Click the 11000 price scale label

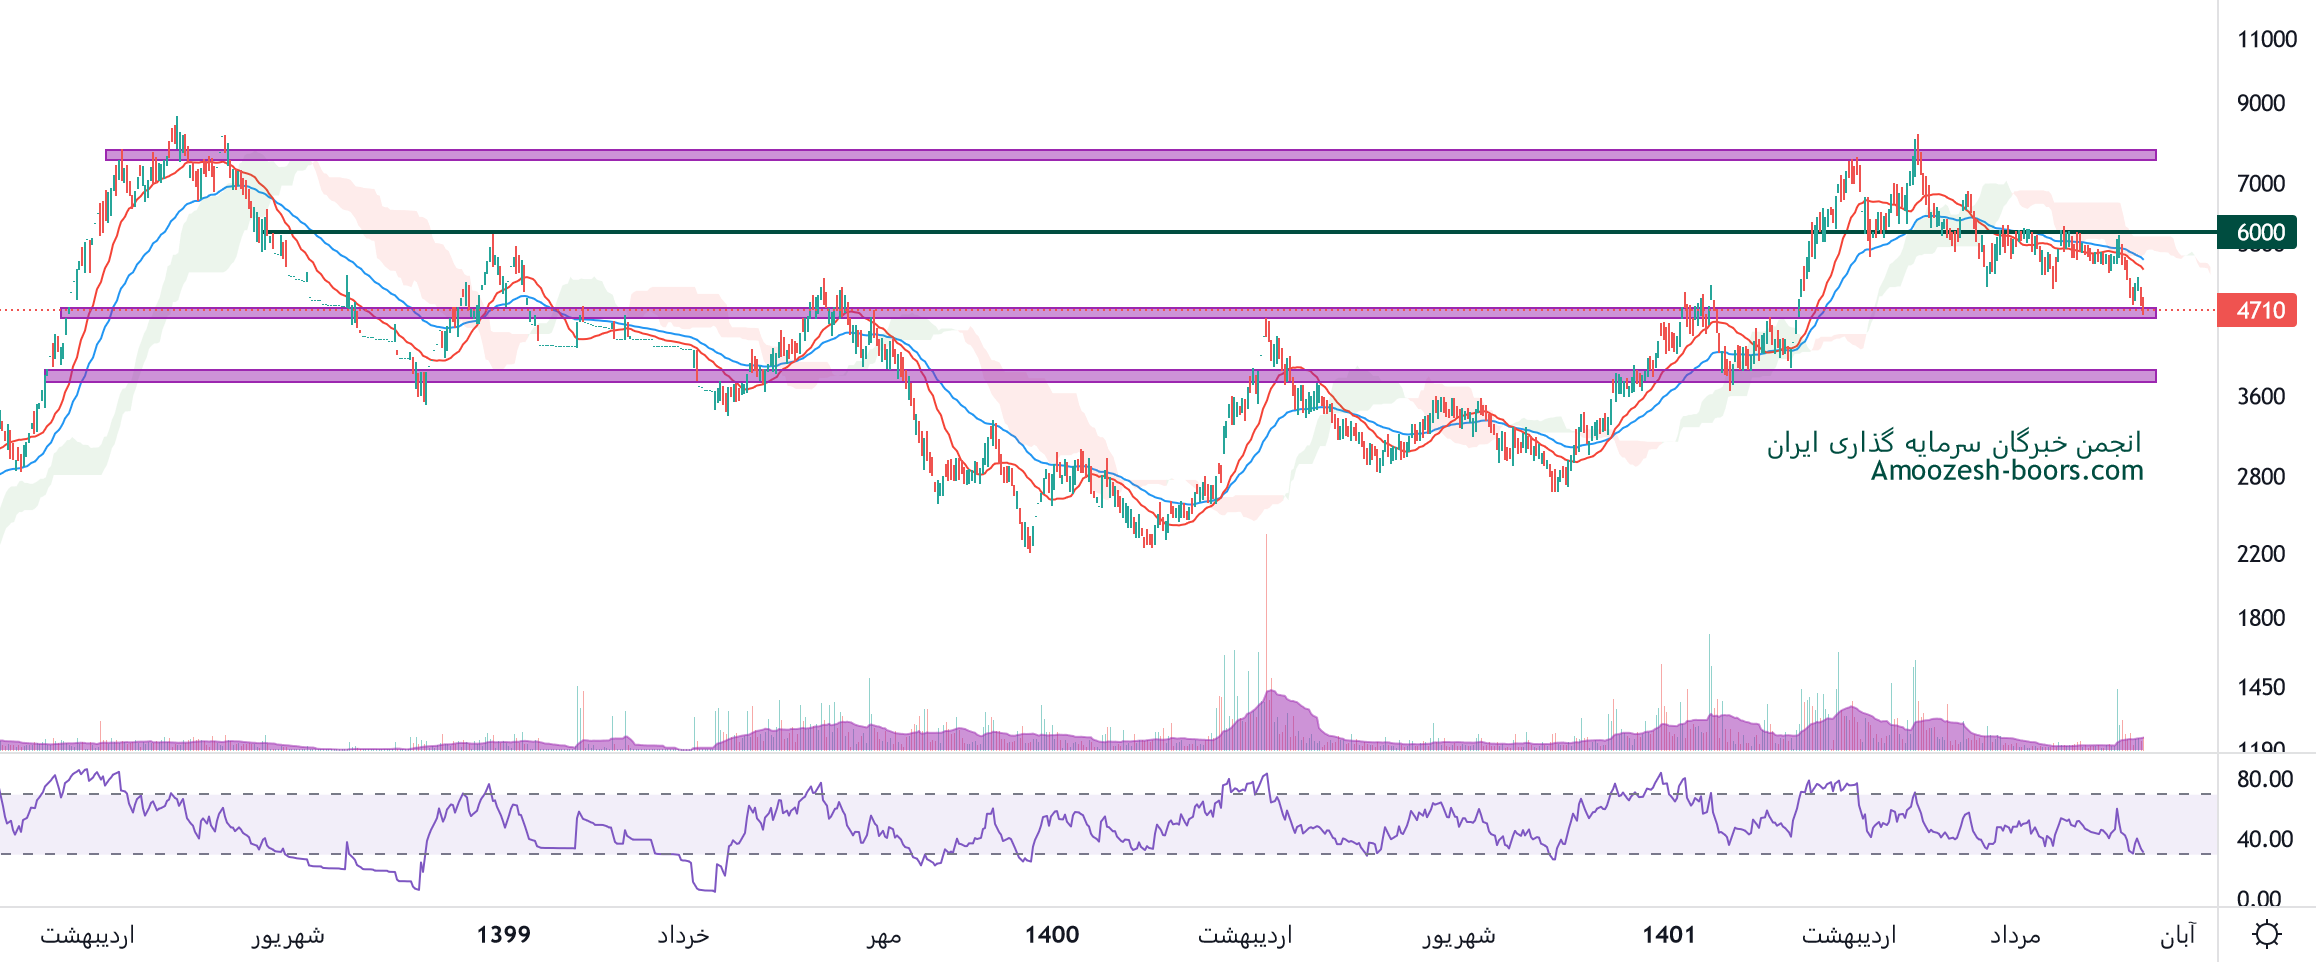[2266, 40]
